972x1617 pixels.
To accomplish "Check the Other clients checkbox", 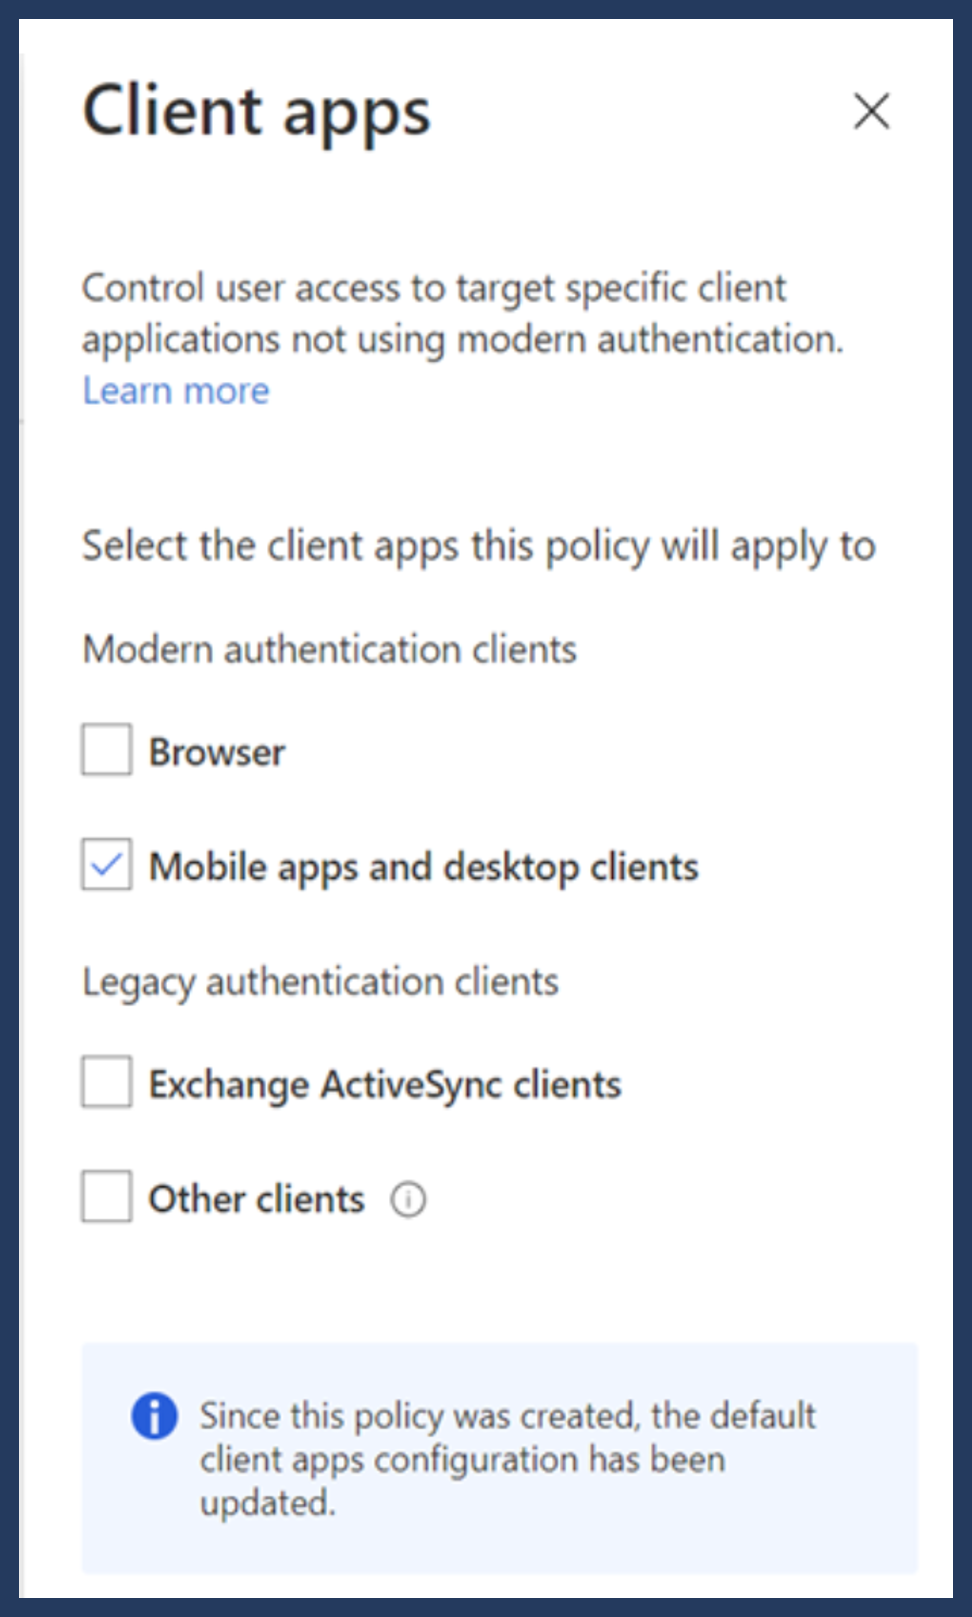I will click(x=107, y=1197).
